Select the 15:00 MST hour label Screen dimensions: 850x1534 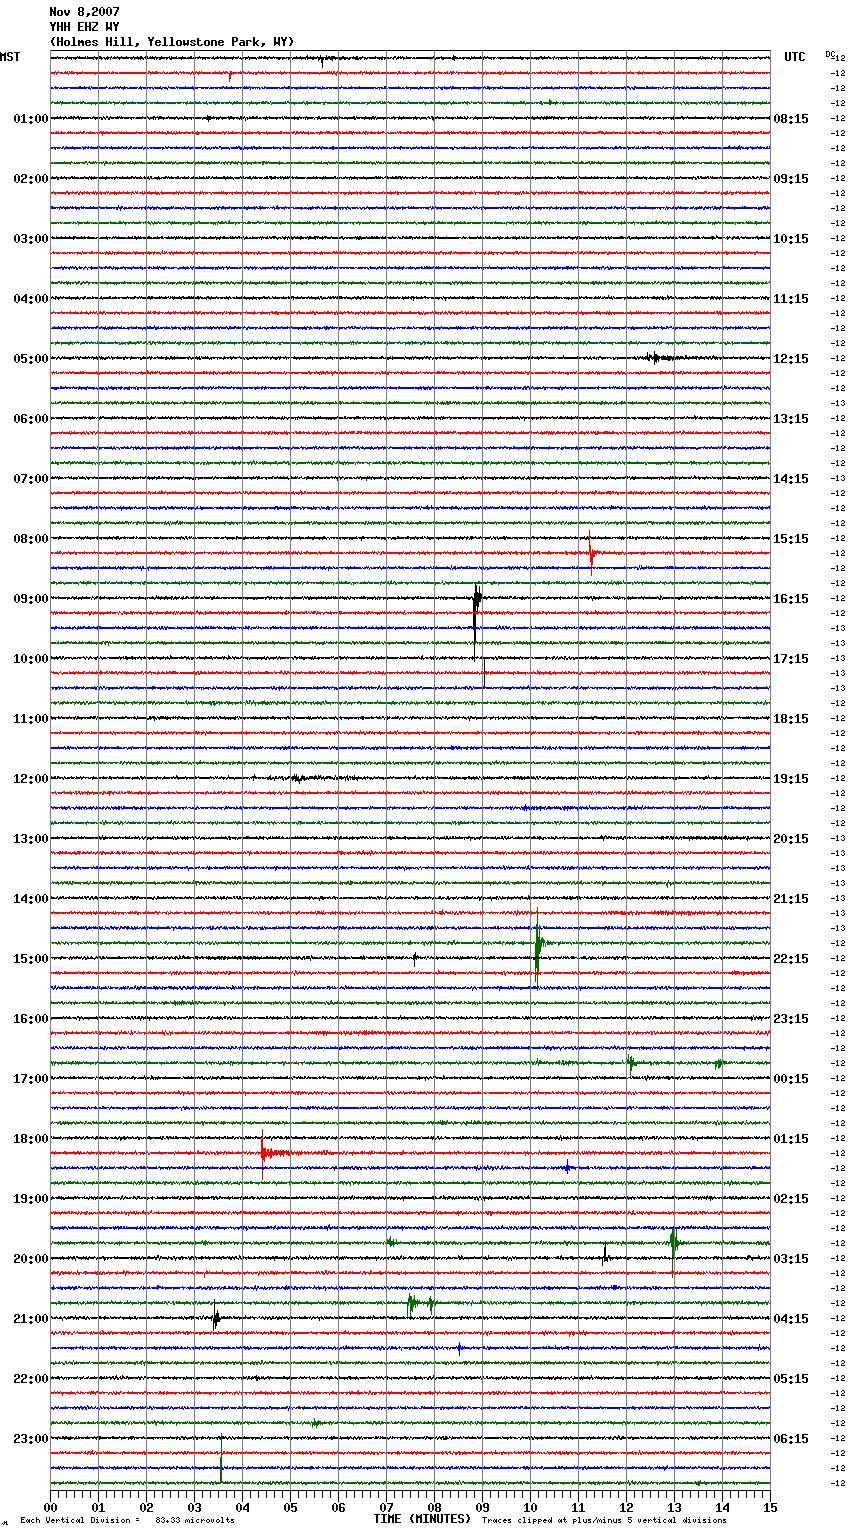(30, 959)
